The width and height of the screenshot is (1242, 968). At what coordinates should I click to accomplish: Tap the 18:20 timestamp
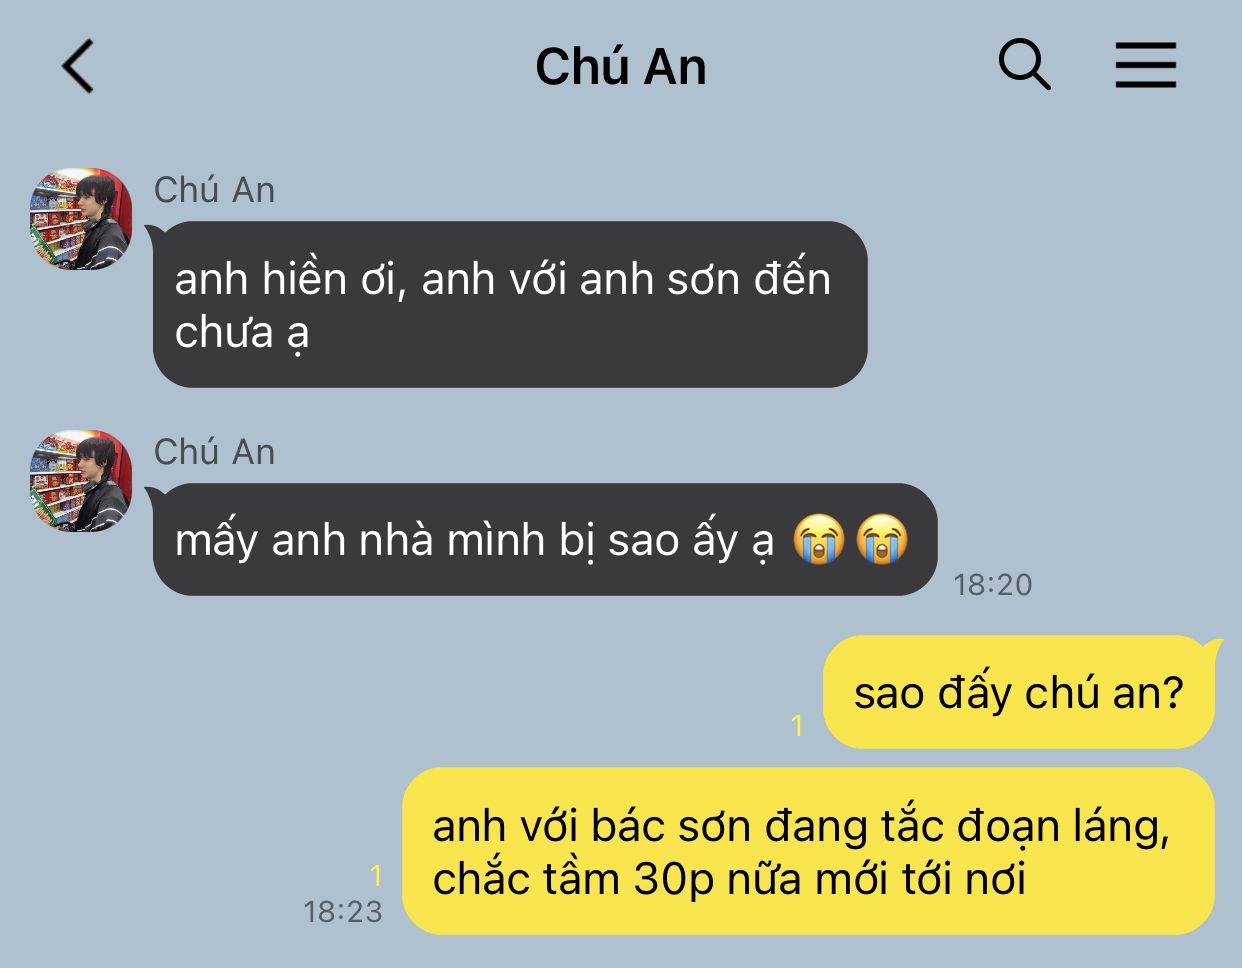click(993, 584)
